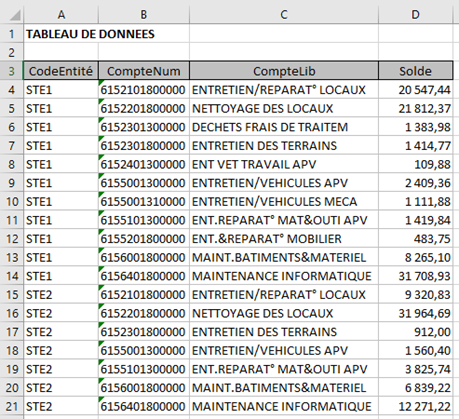Select account 6156001800000 in row 20

[144, 388]
